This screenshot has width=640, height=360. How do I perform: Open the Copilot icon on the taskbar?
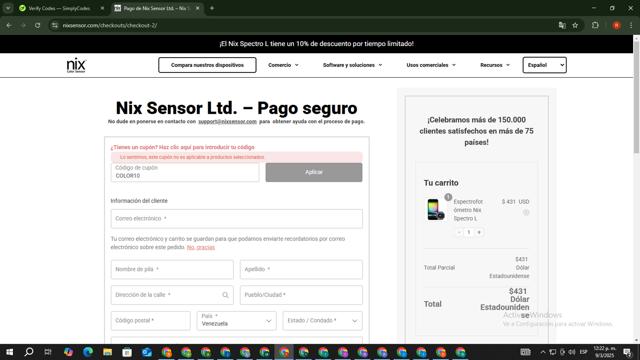(x=68, y=352)
